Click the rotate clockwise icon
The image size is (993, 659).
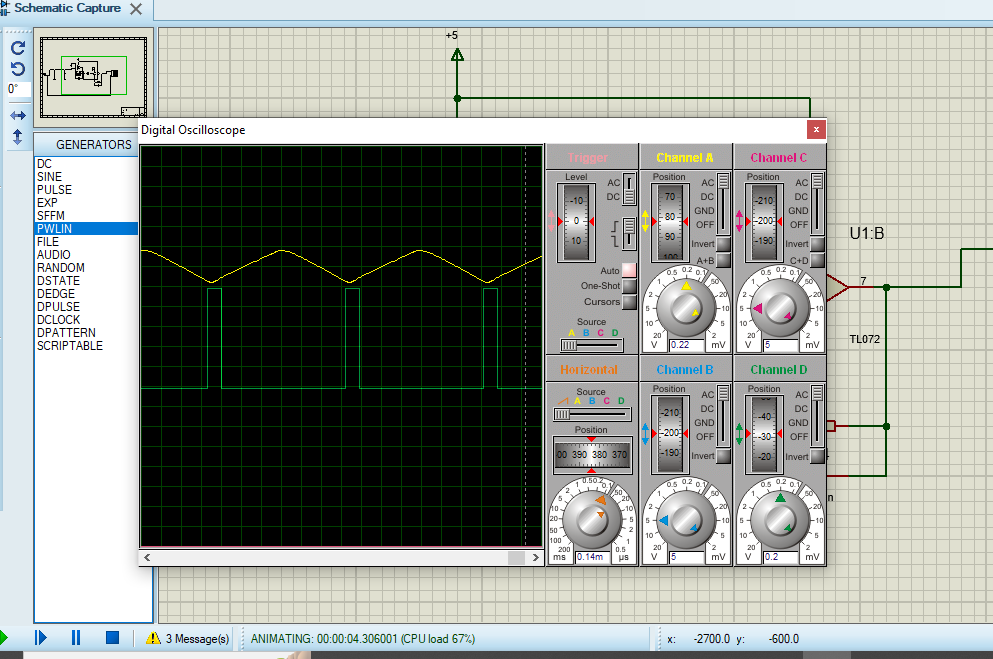(17, 47)
